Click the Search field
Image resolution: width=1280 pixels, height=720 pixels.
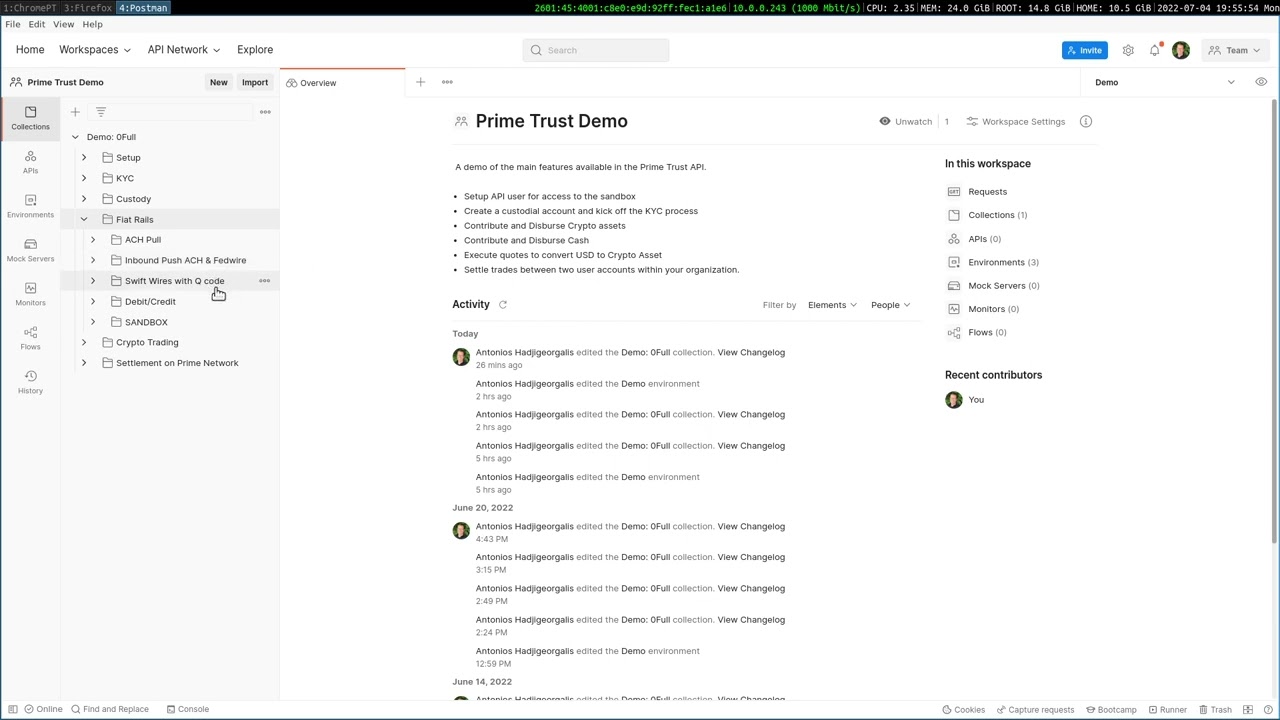(596, 50)
